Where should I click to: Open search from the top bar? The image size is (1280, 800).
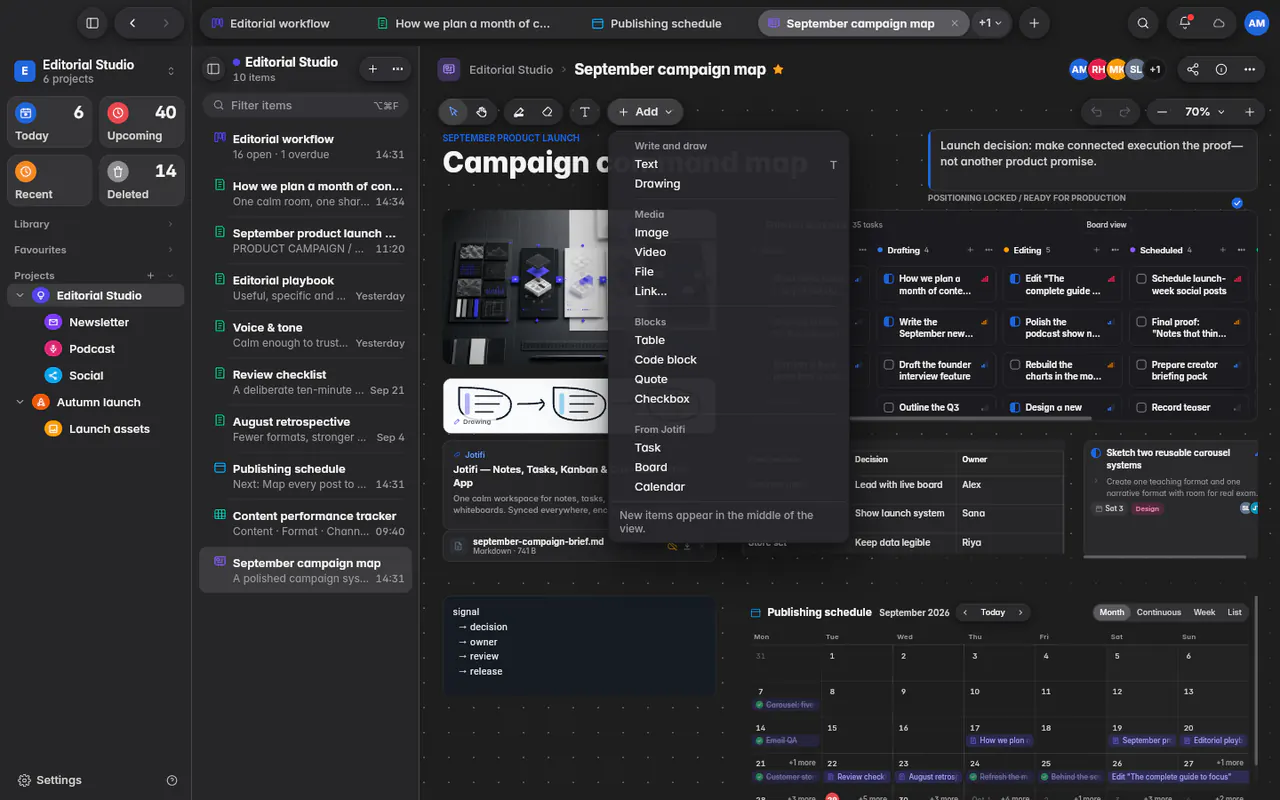pos(1143,23)
